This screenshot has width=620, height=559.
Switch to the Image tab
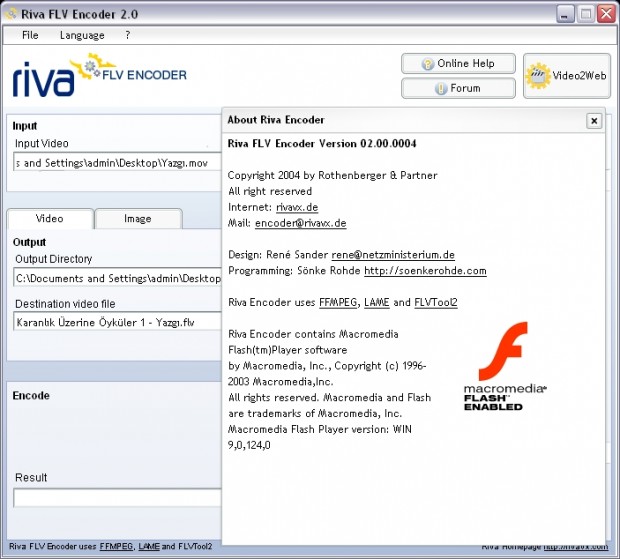[x=138, y=219]
